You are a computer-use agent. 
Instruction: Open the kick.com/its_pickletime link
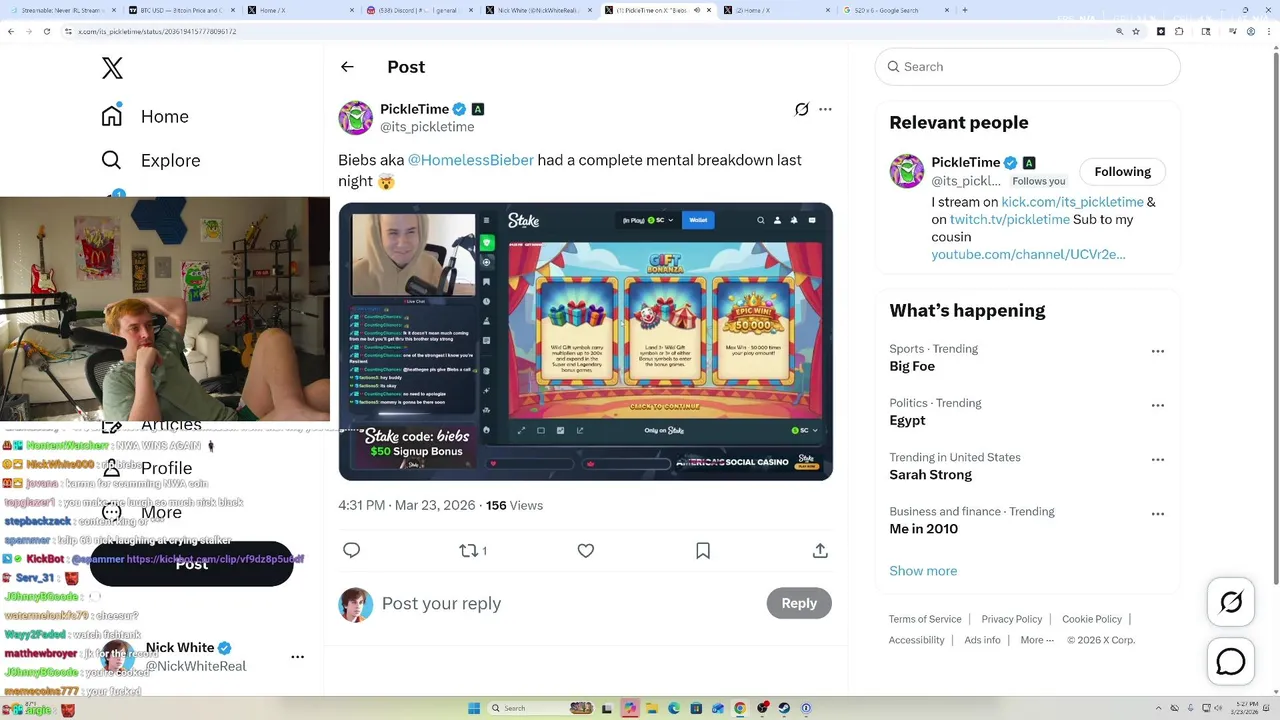(1072, 202)
